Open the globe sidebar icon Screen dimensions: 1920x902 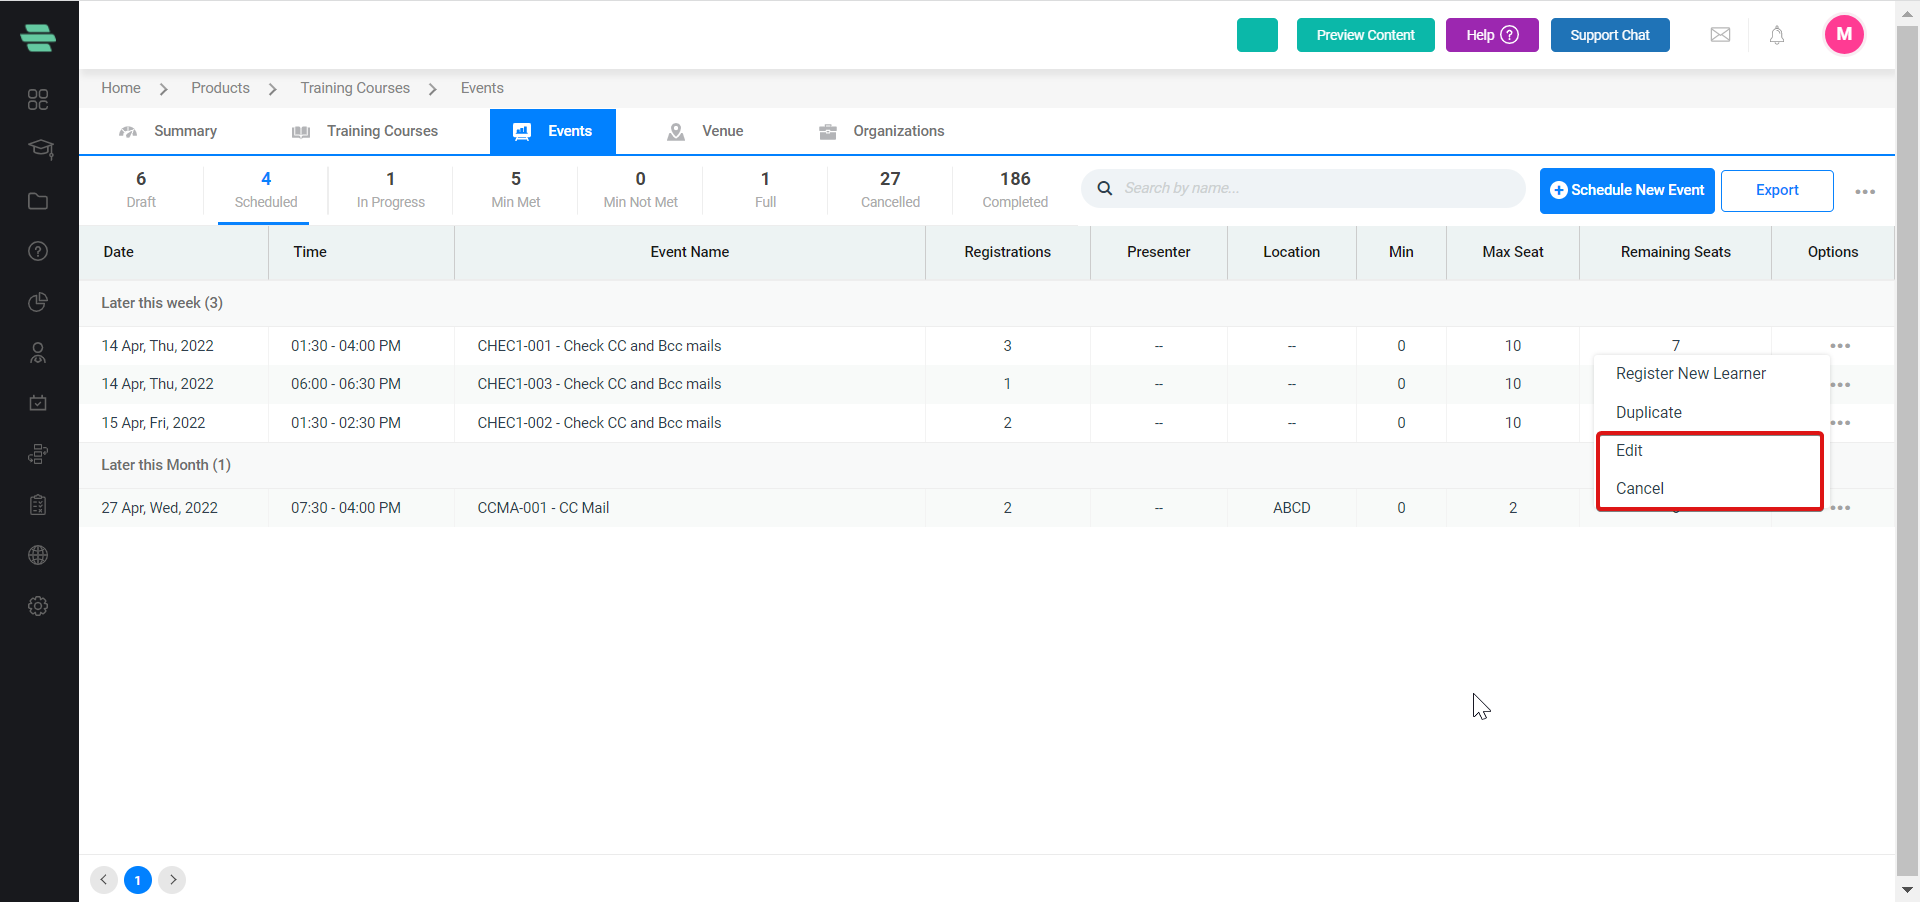[x=38, y=555]
